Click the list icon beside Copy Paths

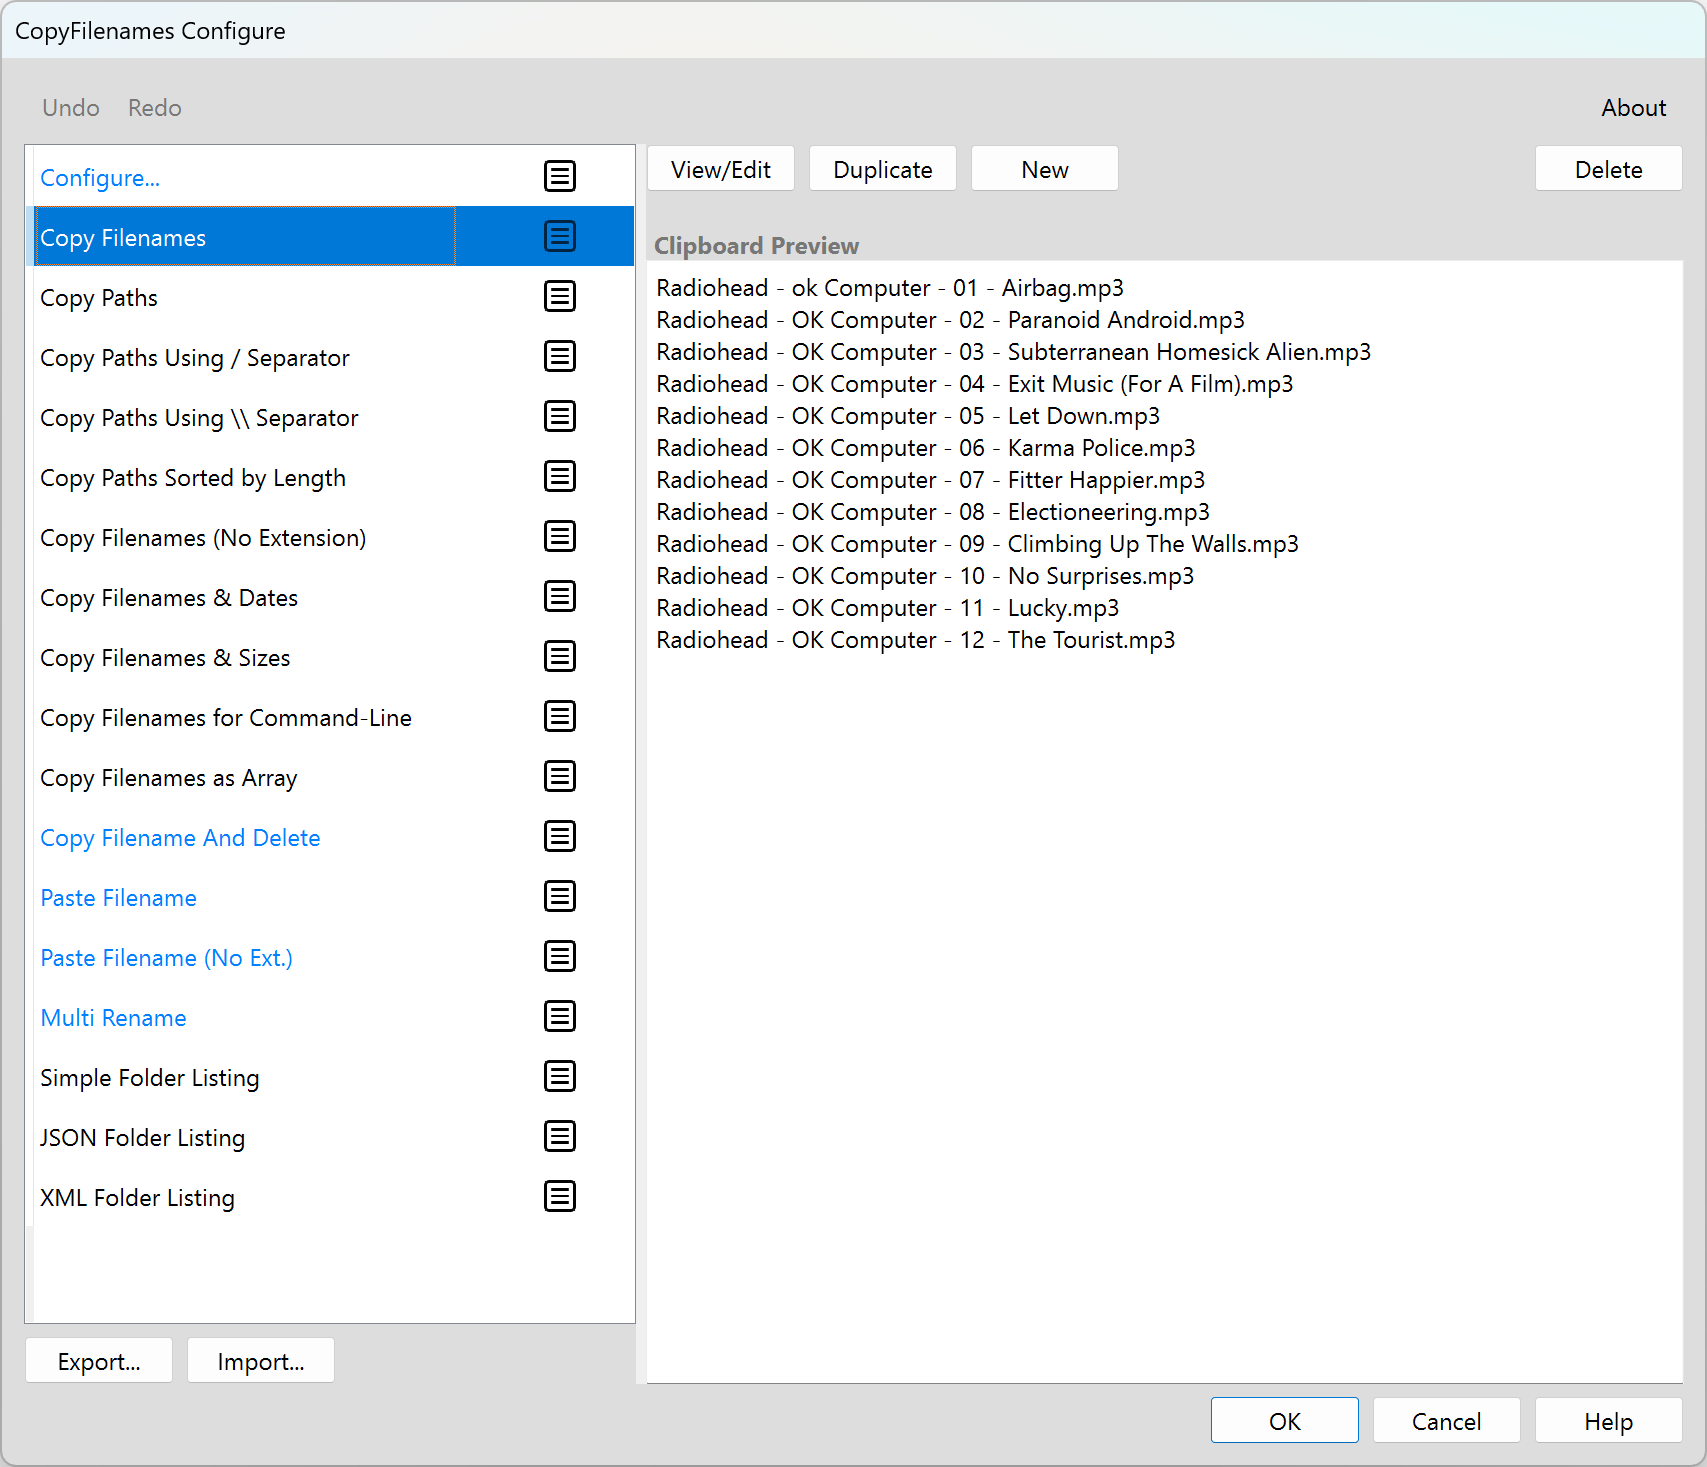(x=559, y=296)
